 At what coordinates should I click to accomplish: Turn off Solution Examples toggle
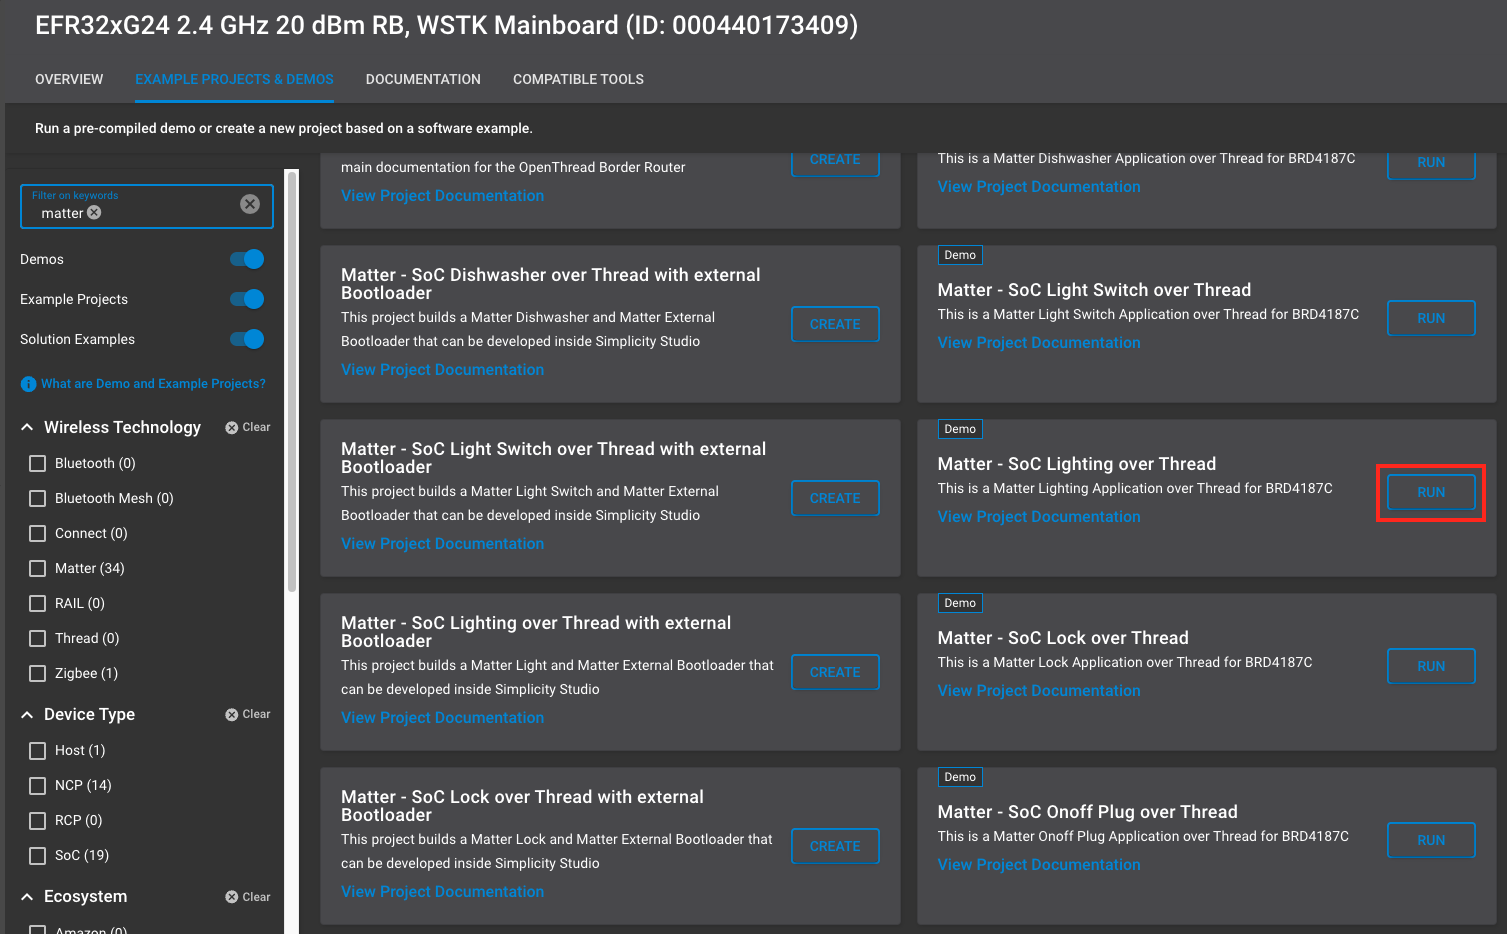247,339
